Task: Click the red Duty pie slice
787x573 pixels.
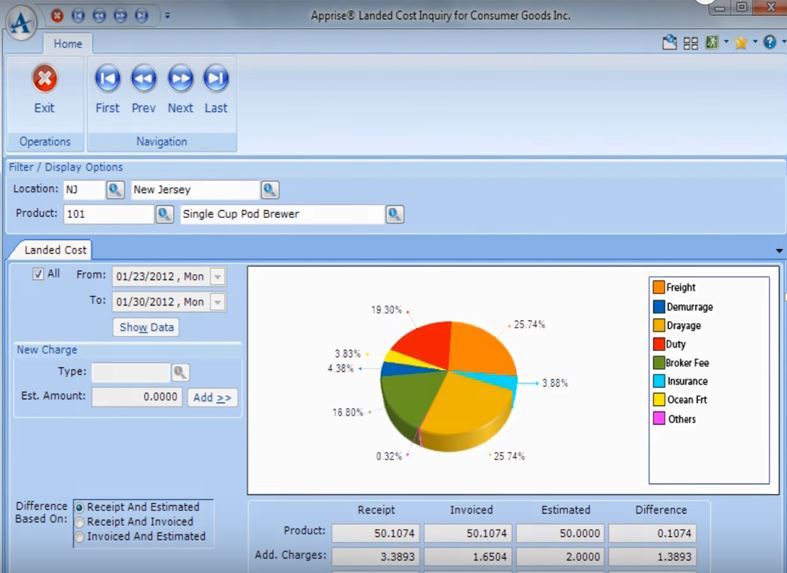Action: pyautogui.click(x=427, y=344)
